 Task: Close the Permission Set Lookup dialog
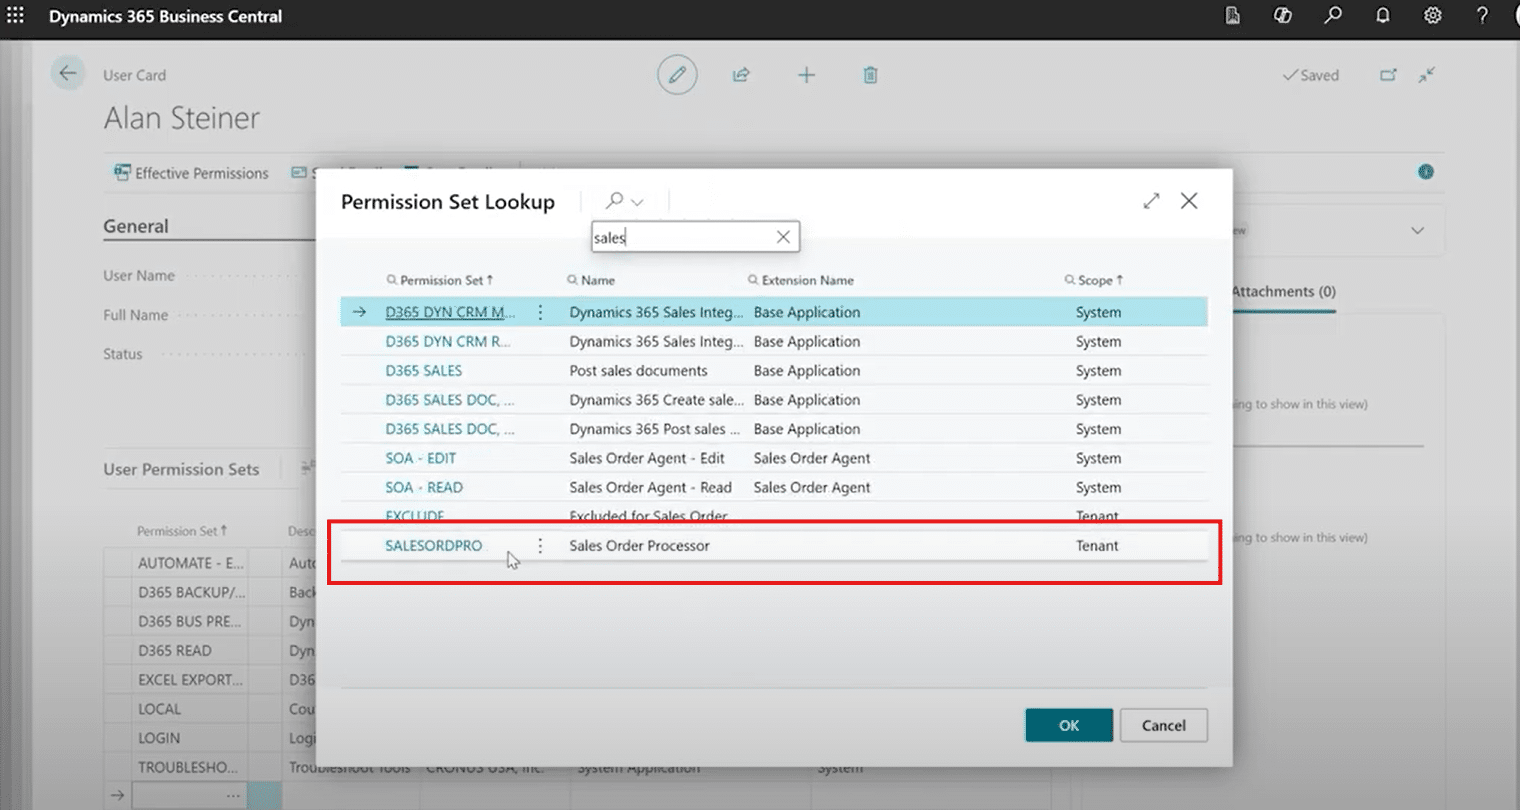[1189, 201]
